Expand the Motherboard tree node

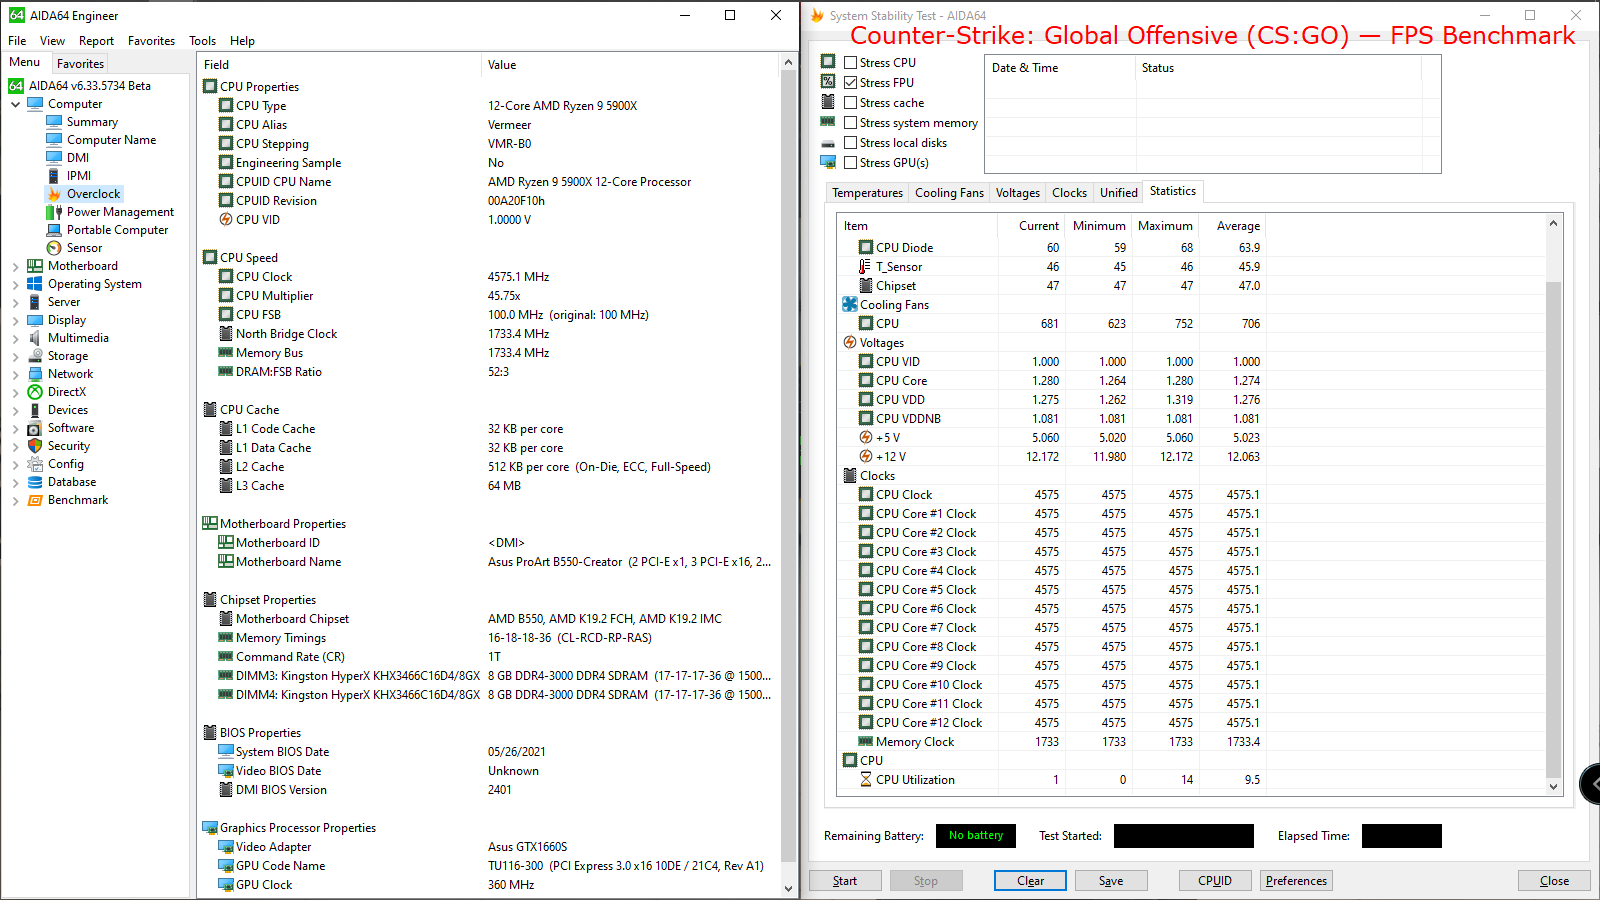[16, 267]
